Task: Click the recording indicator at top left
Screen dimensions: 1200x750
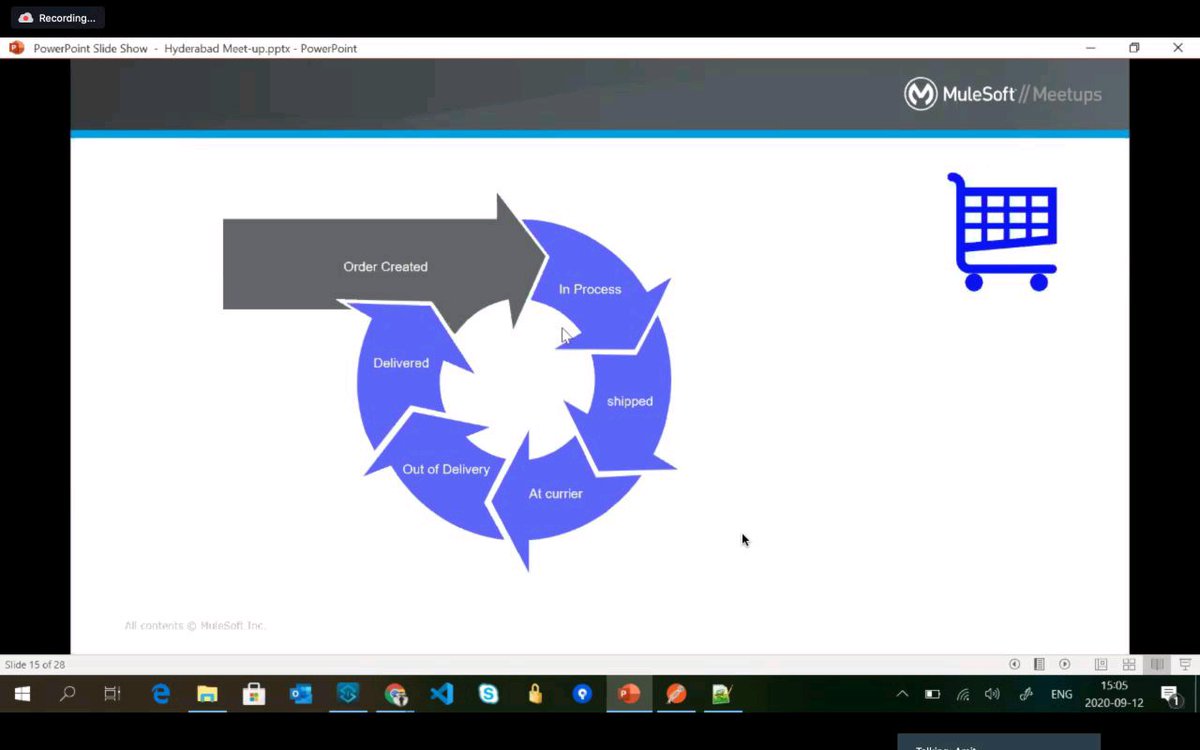Action: [x=58, y=18]
